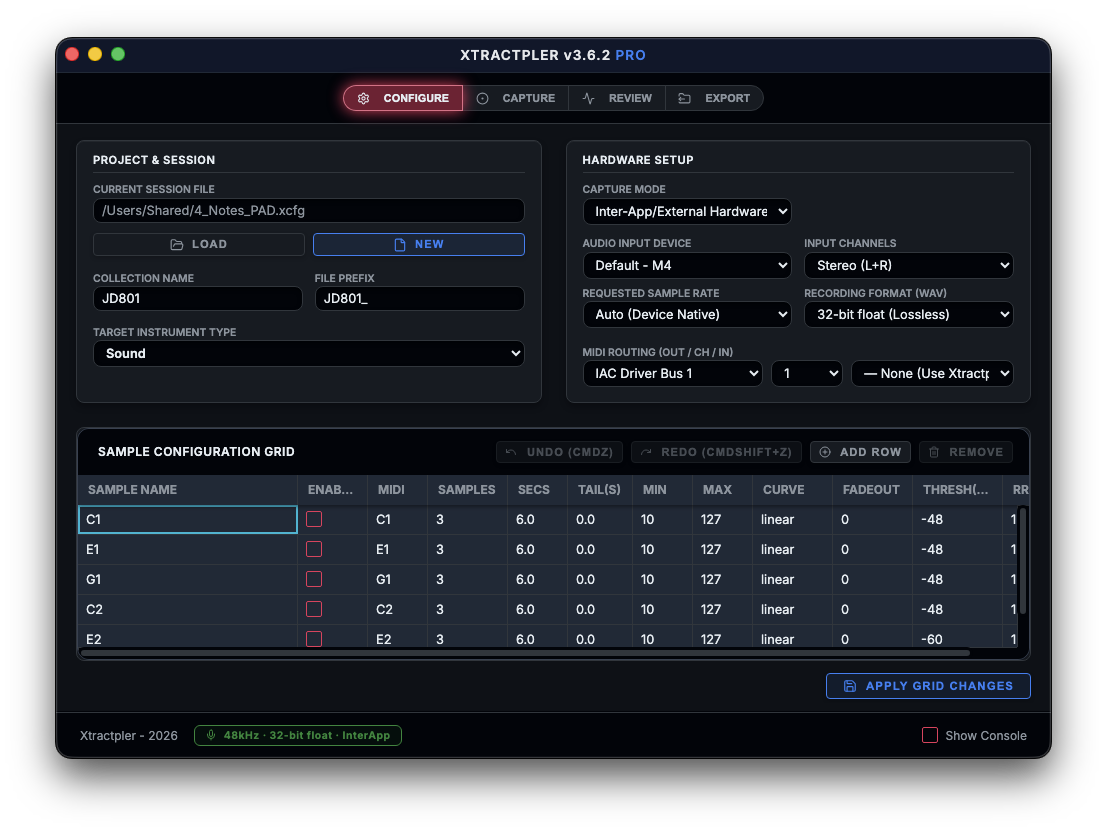Click the grid's horizontal scrollbar
The image size is (1107, 832).
pos(525,653)
